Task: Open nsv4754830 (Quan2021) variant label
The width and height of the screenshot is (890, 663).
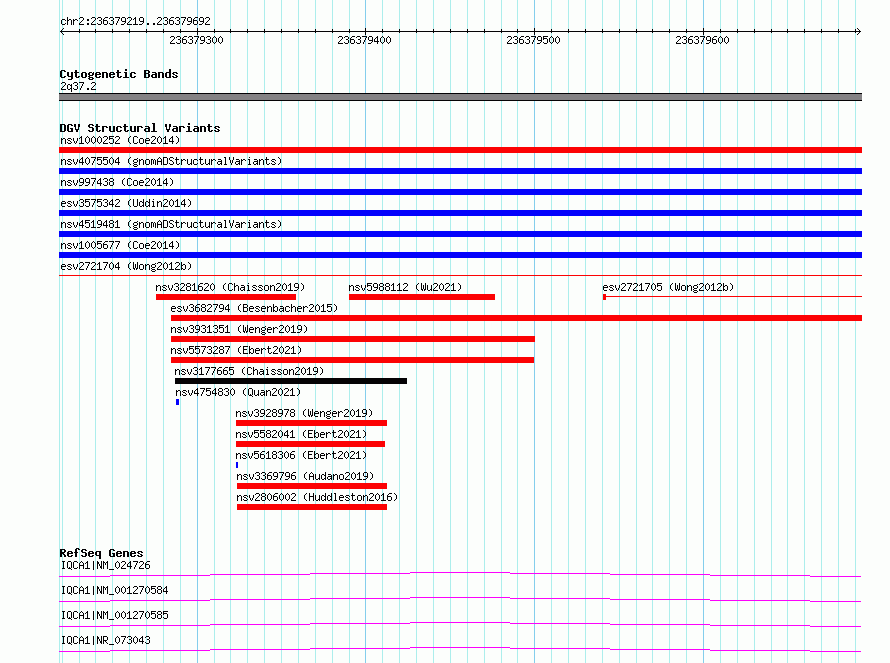Action: [x=238, y=392]
